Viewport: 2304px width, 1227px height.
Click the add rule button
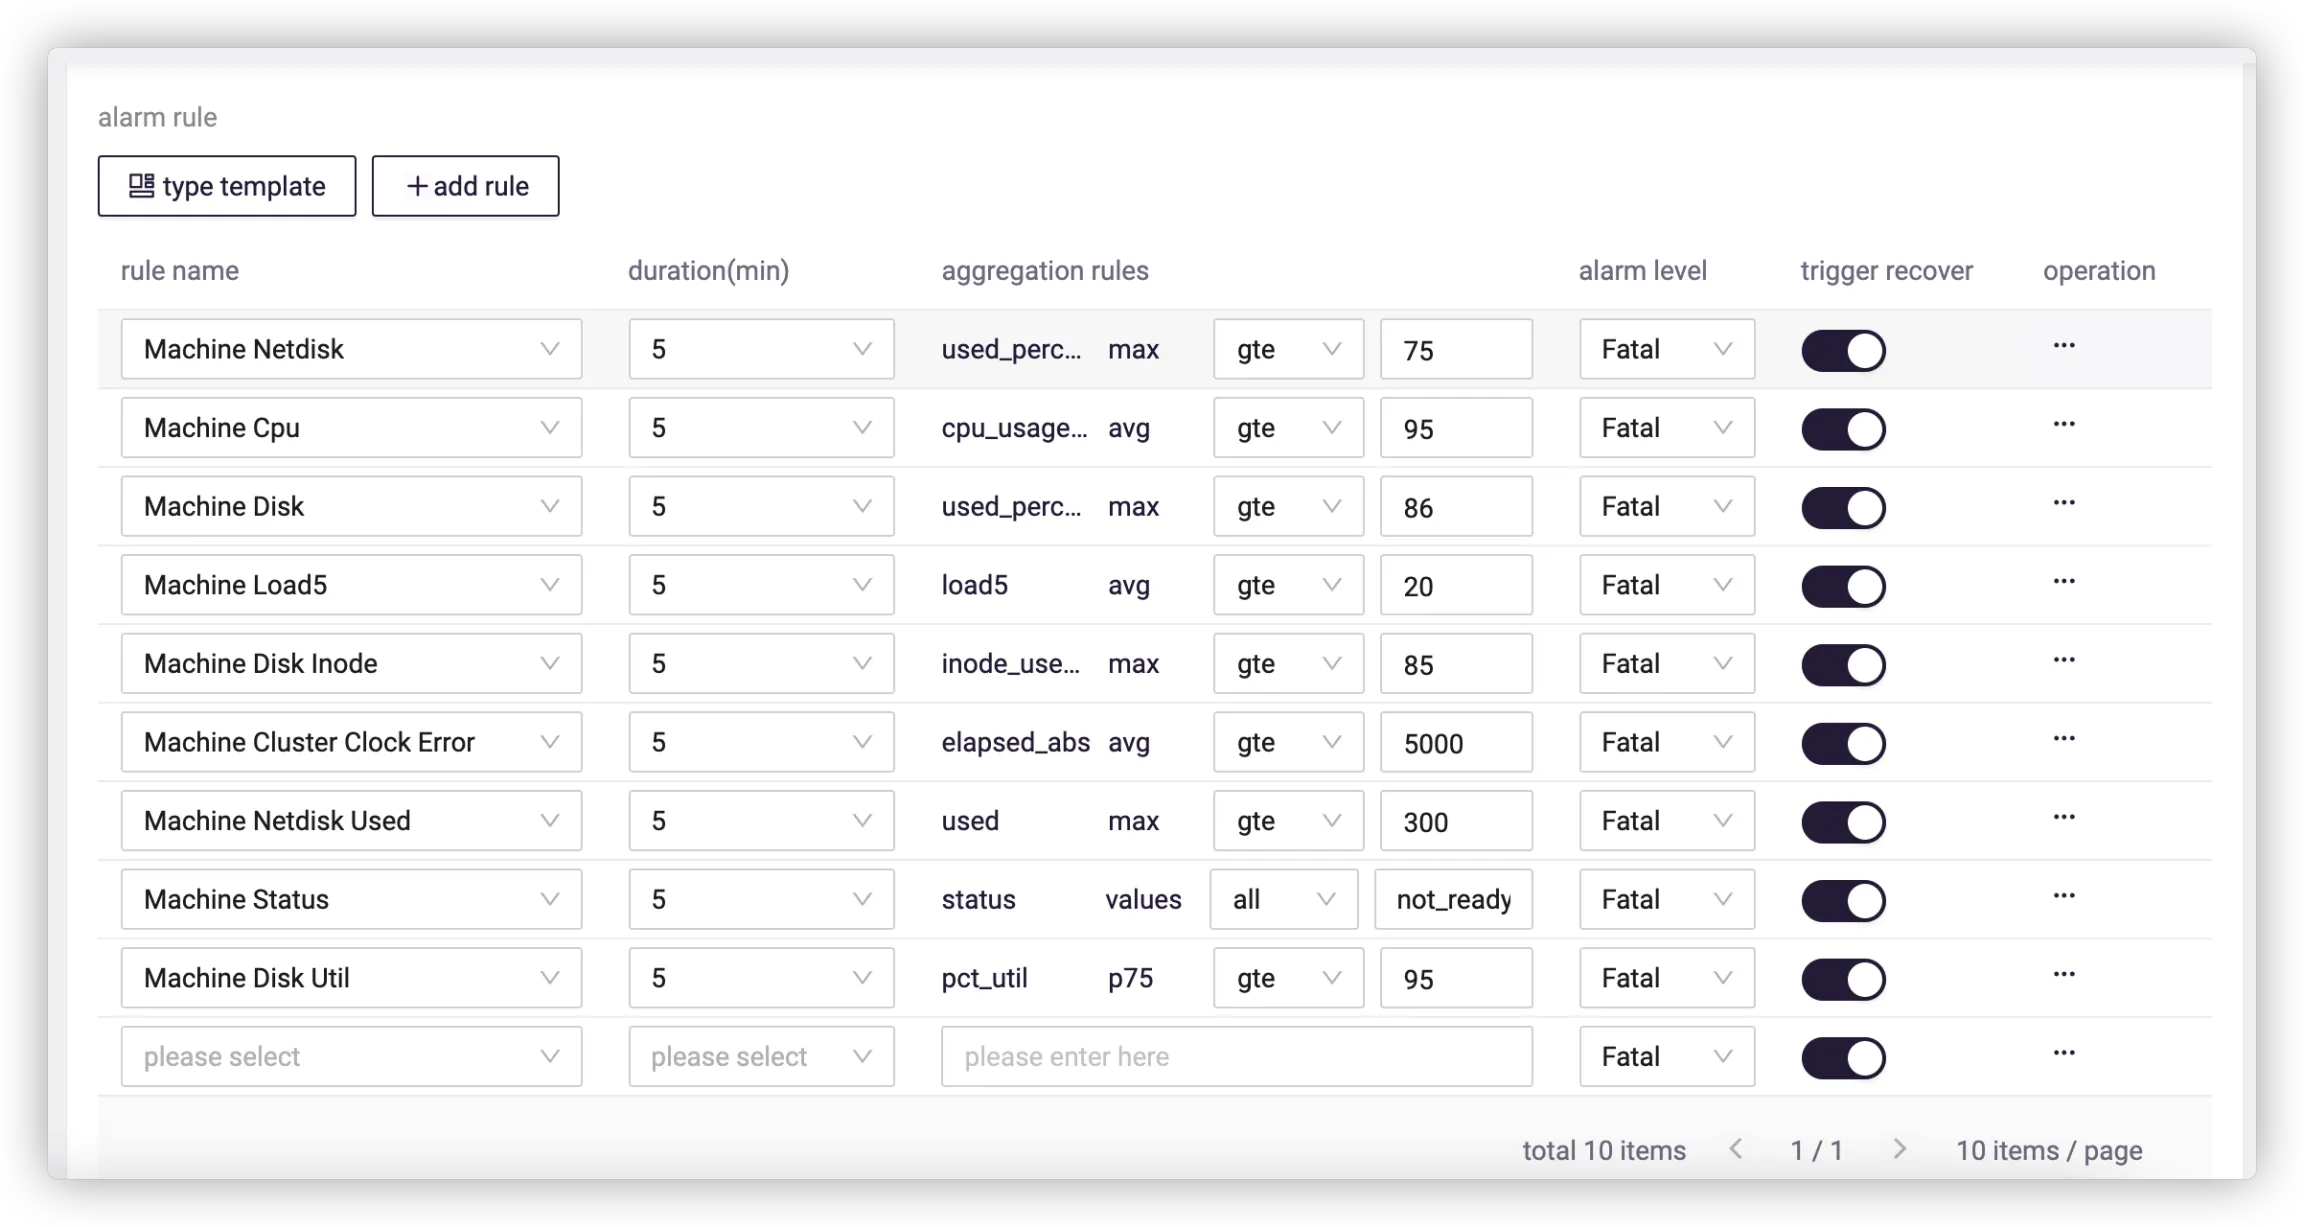pos(466,186)
